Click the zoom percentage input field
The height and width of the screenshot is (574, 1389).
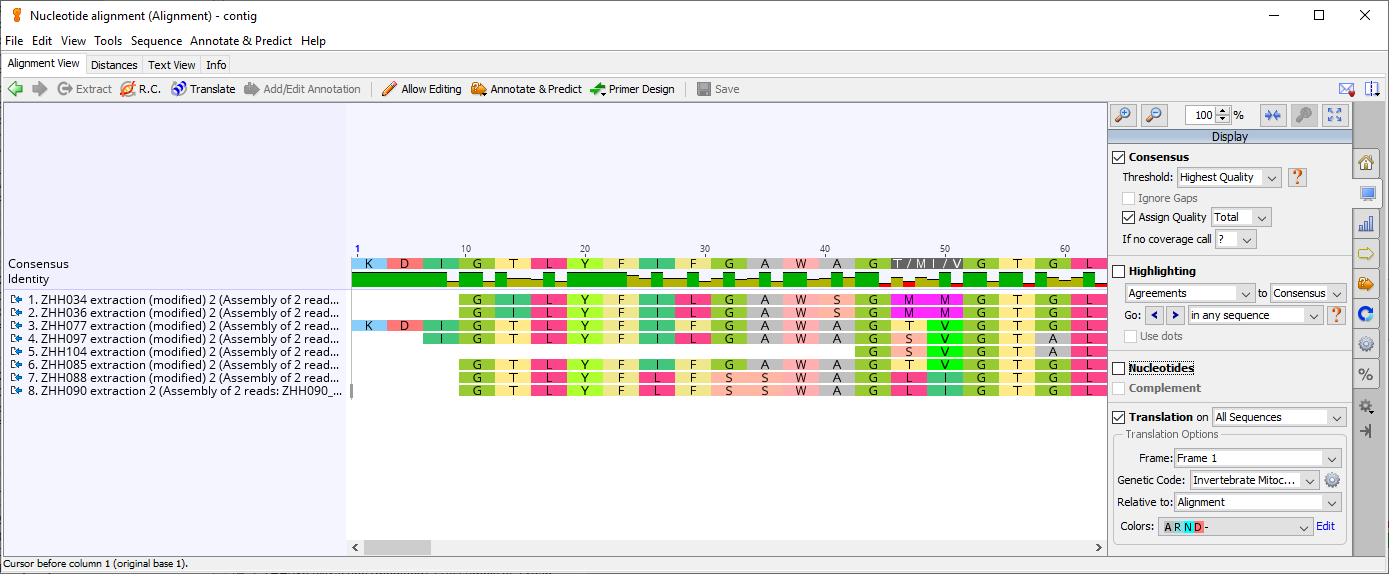pos(1200,115)
